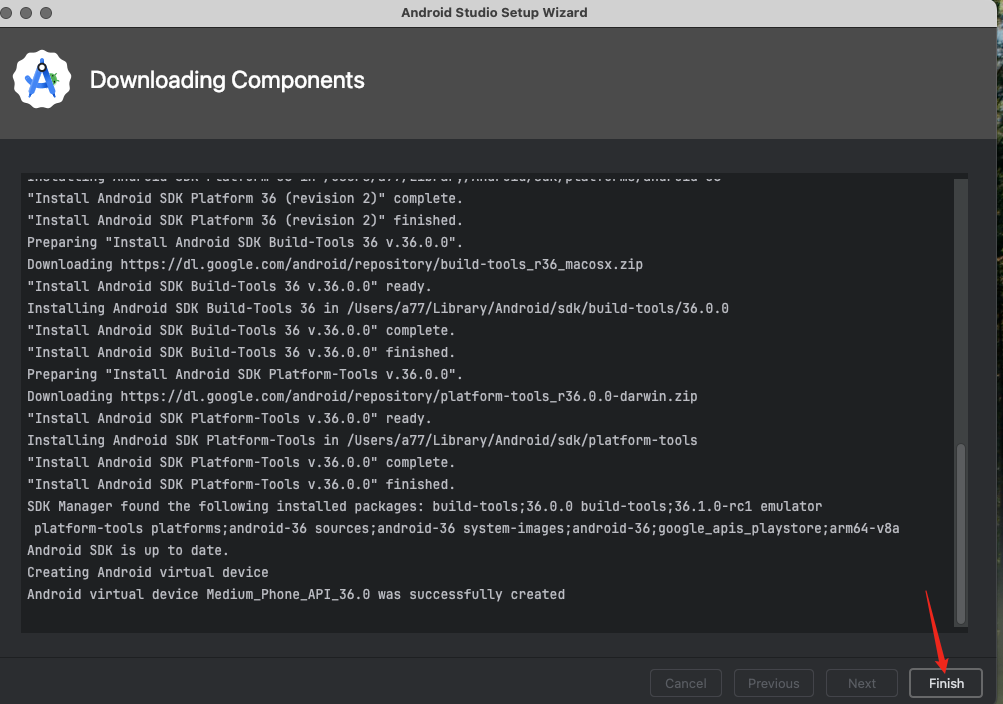Image resolution: width=1003 pixels, height=704 pixels.
Task: Click the 'Build-Tools 36 v.36.0.0 complete' line
Action: pos(241,331)
